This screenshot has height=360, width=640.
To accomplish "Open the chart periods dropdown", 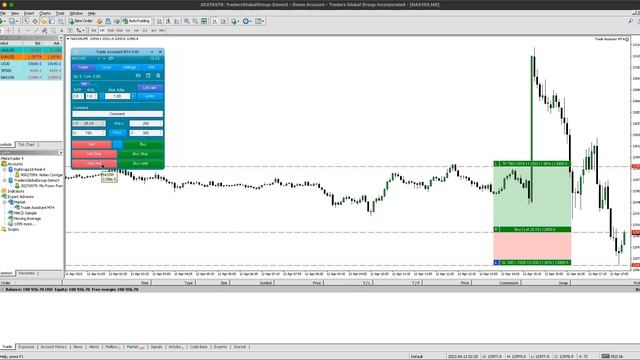I will tap(247, 21).
